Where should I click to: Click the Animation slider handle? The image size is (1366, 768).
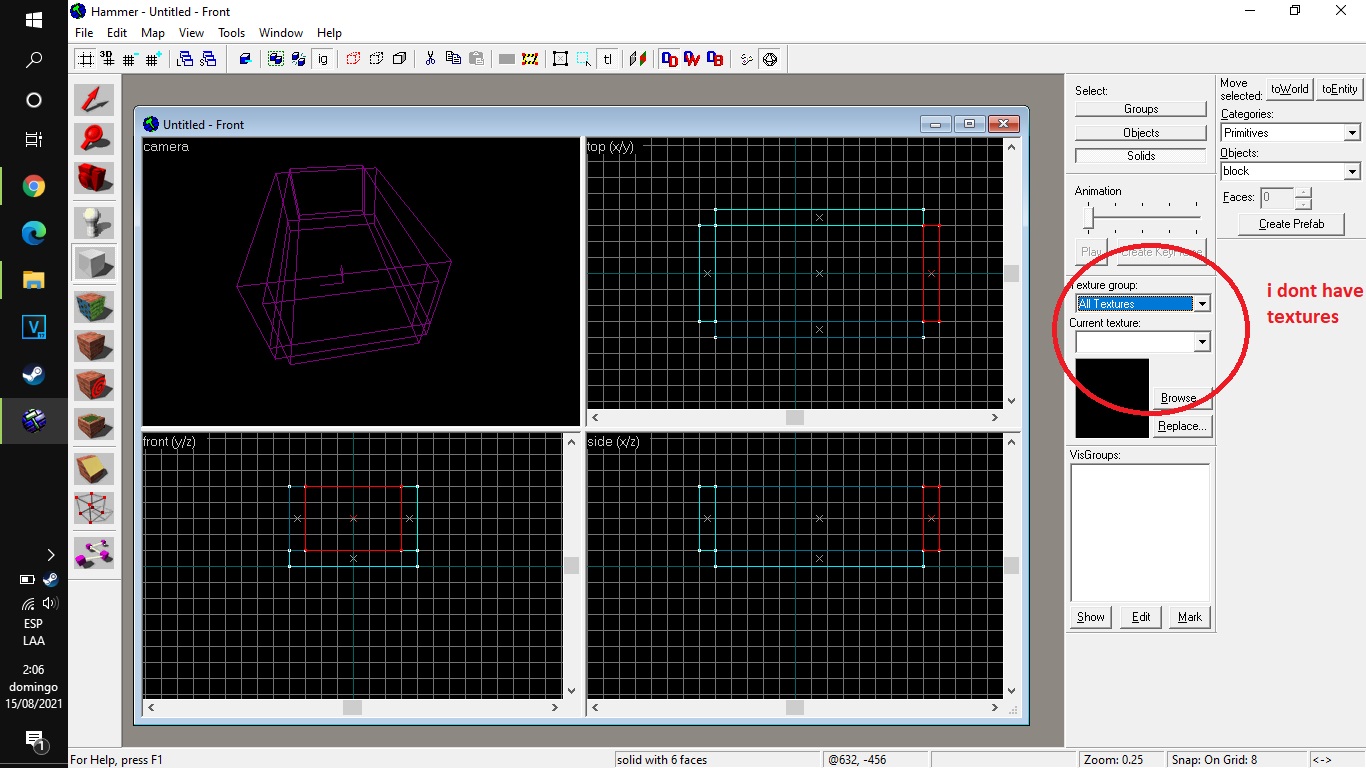1088,216
